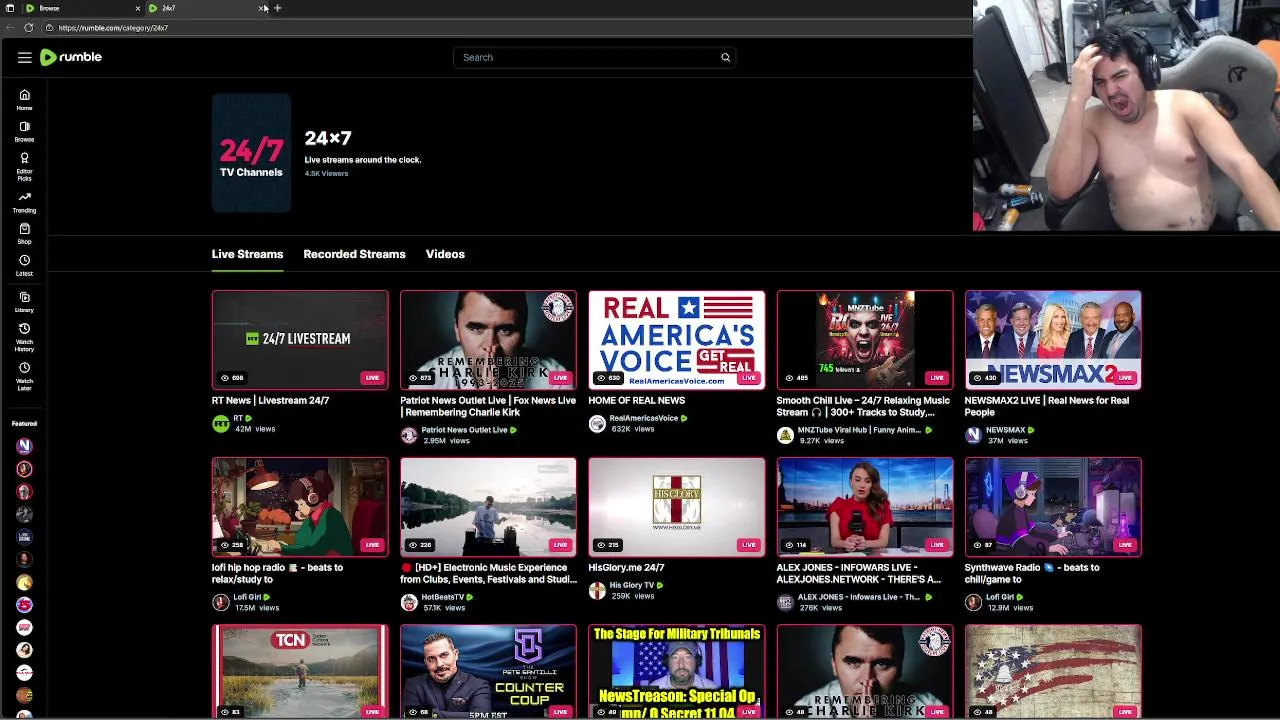
Task: Click HotBeatsTV channel avatar
Action: (409, 602)
